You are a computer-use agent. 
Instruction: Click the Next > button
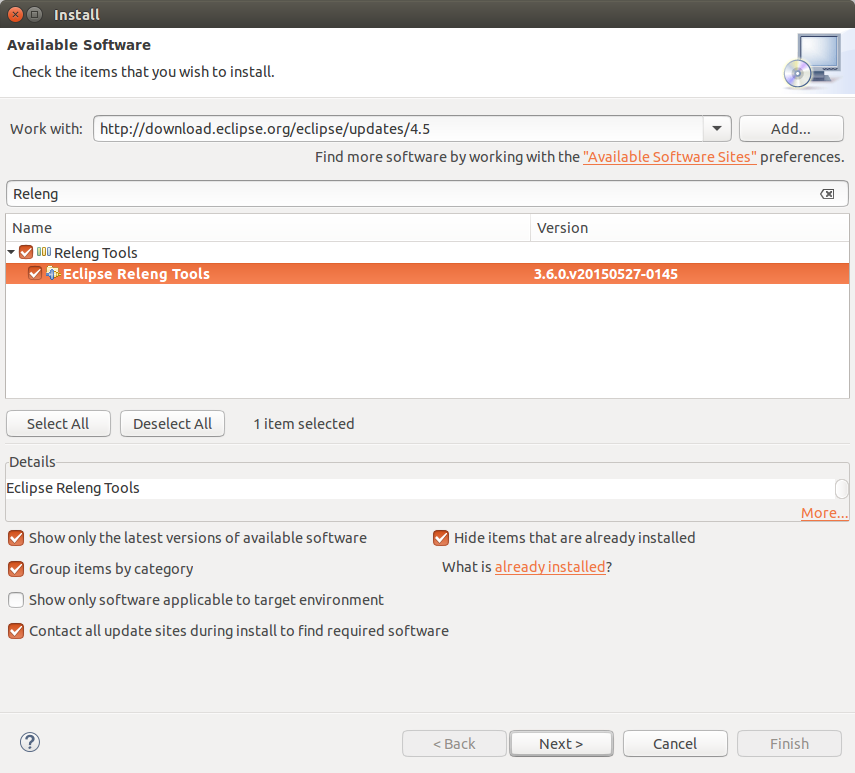561,744
